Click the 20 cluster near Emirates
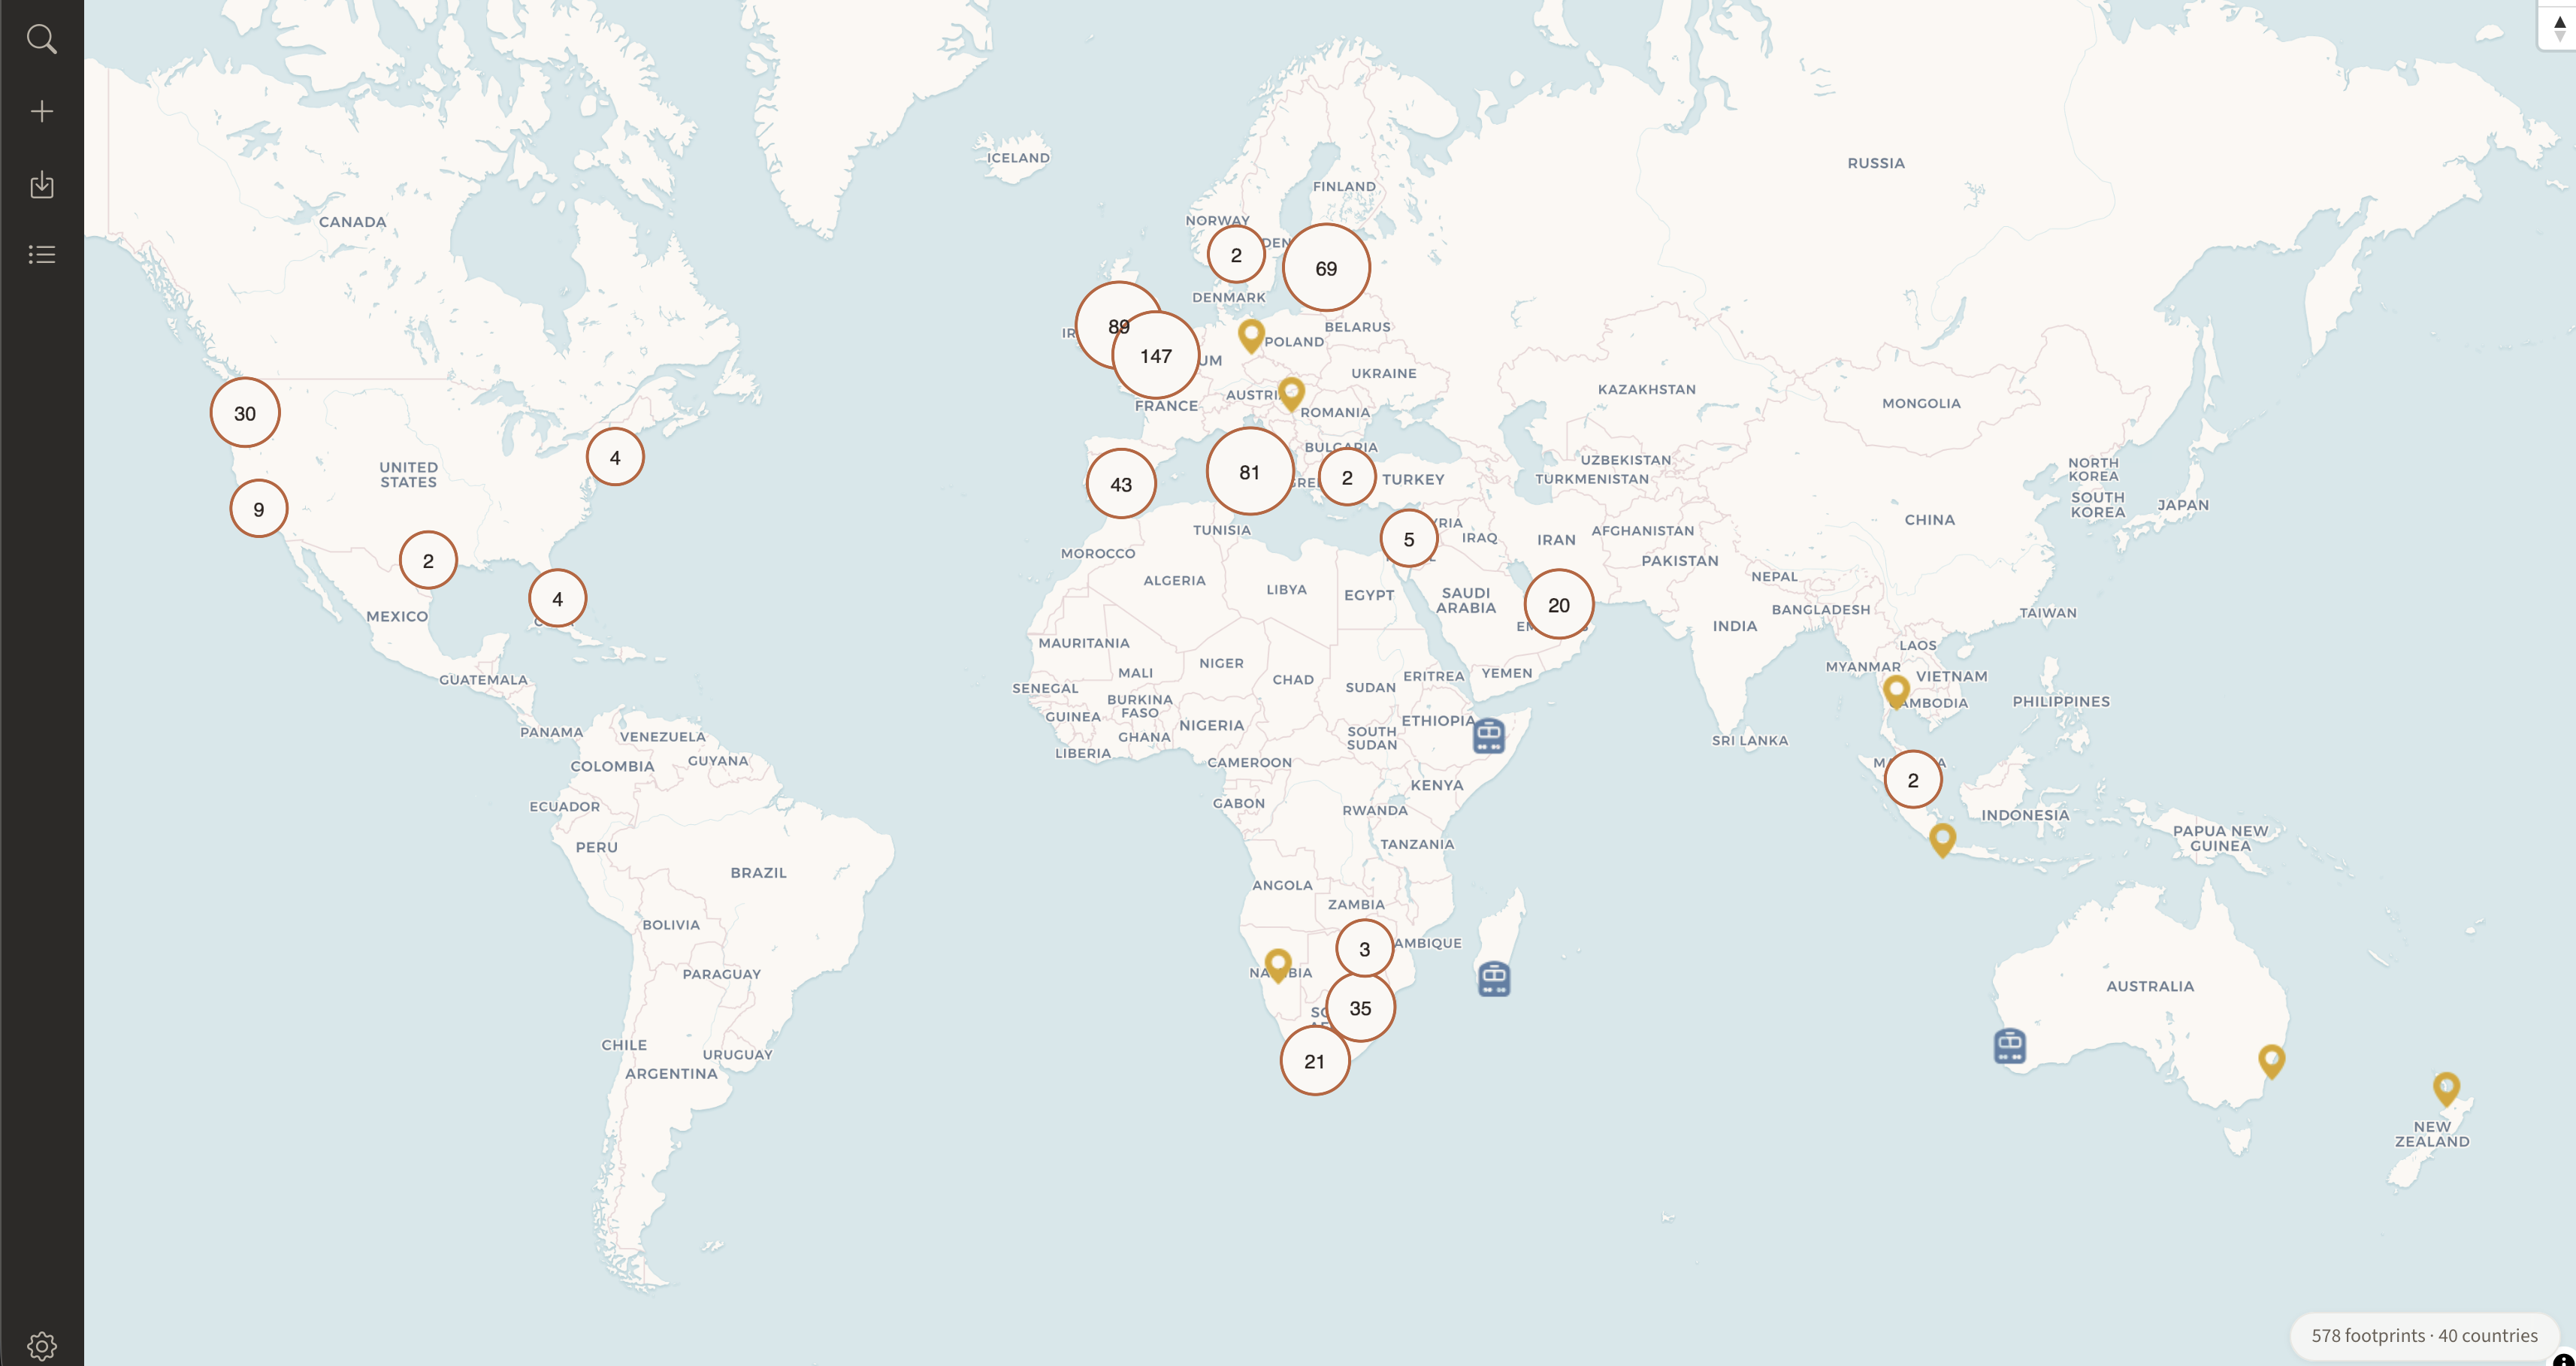Image resolution: width=2576 pixels, height=1366 pixels. (1558, 604)
